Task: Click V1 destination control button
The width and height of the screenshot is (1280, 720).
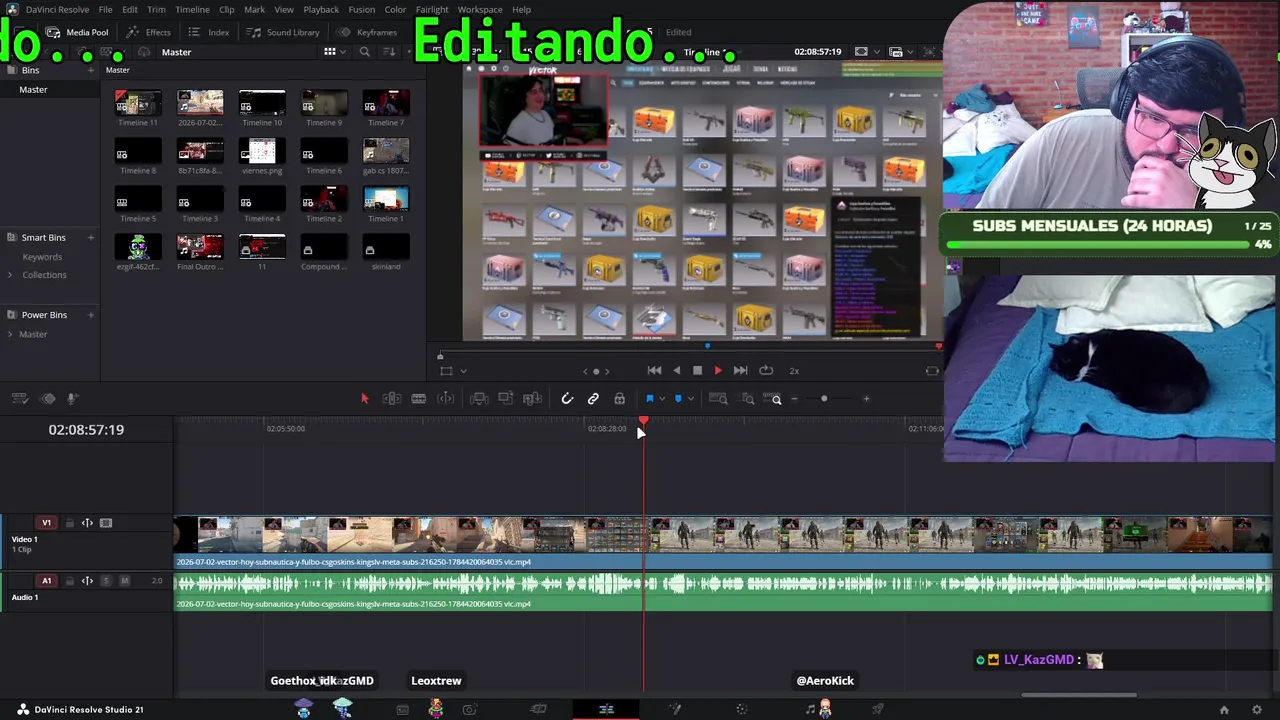Action: pos(46,523)
